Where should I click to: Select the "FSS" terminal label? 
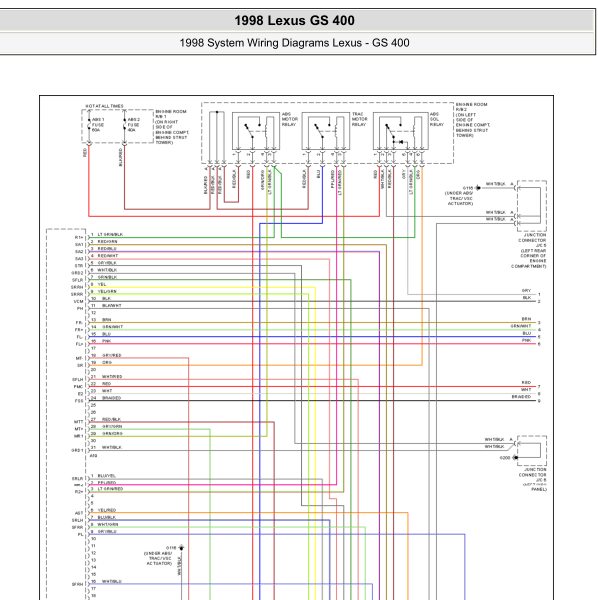coord(79,401)
